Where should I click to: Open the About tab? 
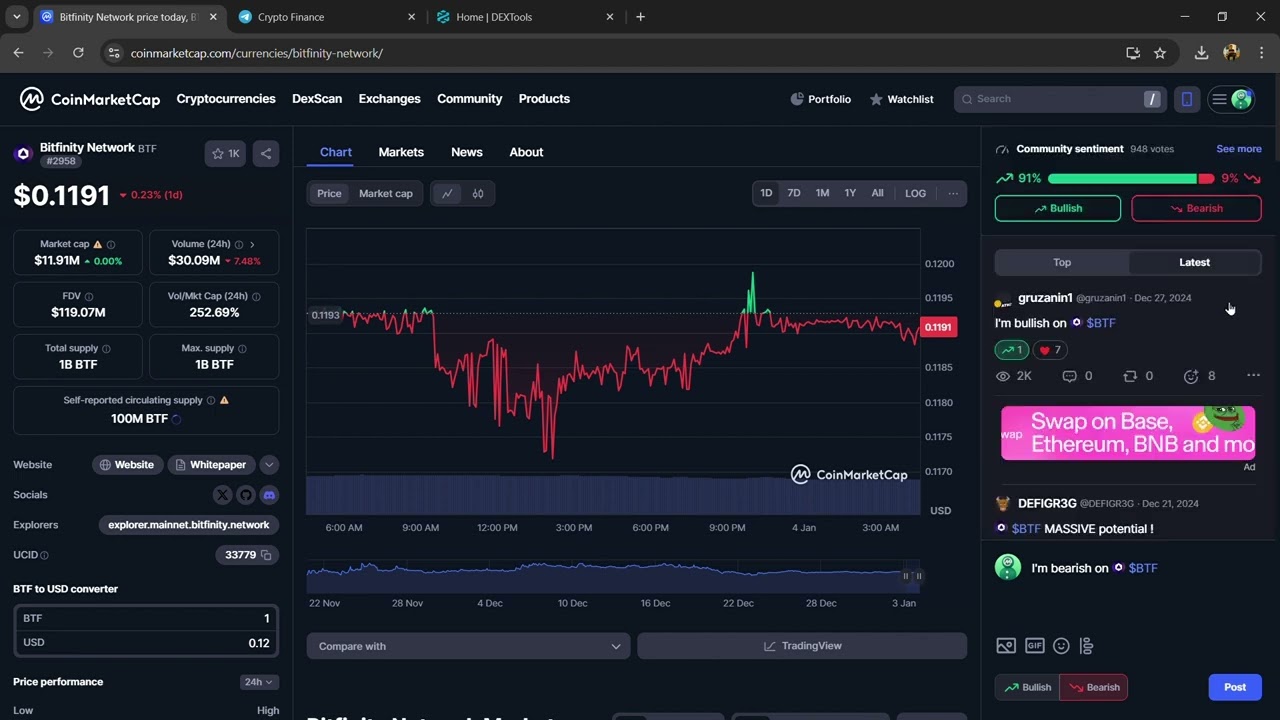click(526, 152)
